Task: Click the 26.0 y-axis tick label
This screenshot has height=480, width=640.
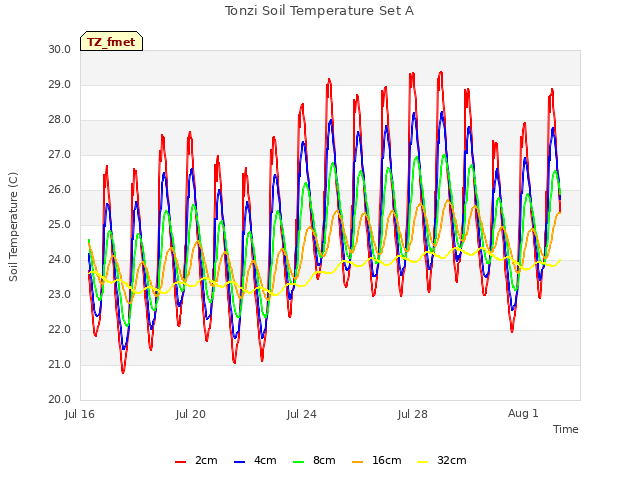Action: click(x=60, y=190)
